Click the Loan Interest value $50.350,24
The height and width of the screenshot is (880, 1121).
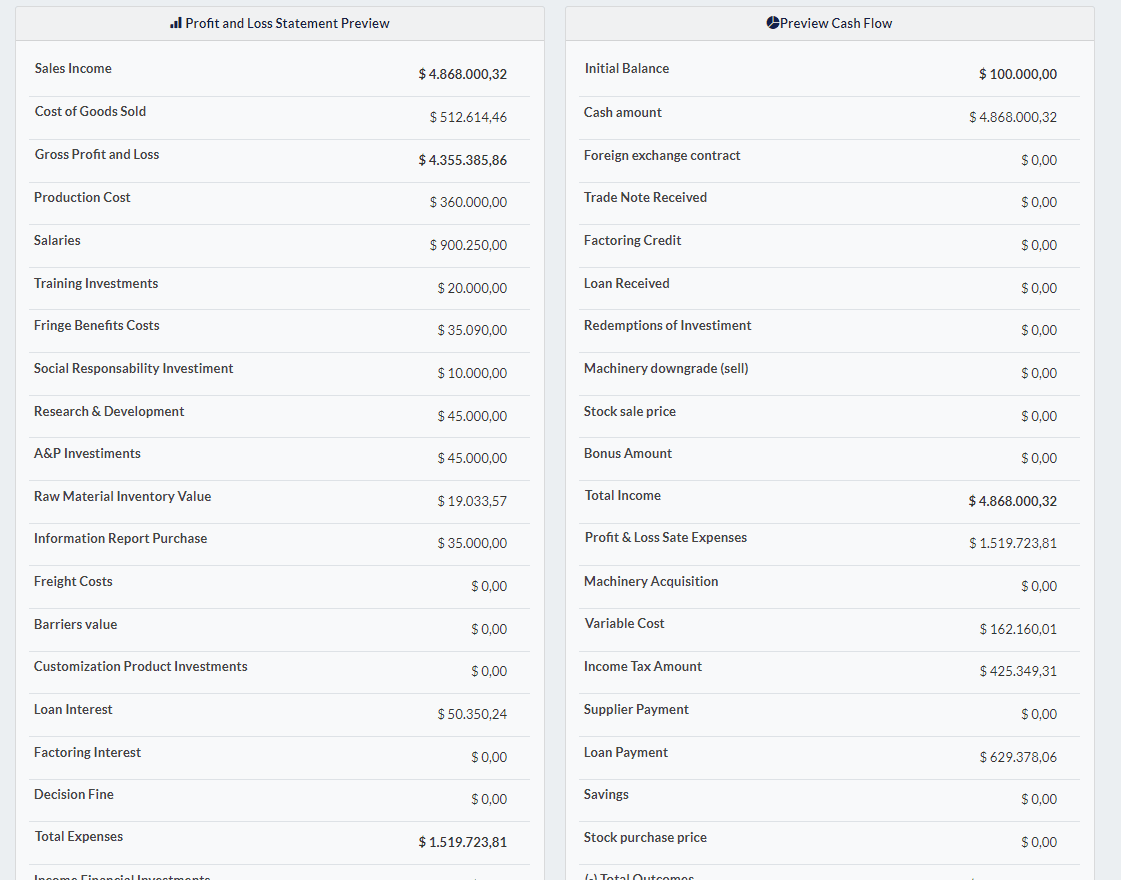point(471,714)
